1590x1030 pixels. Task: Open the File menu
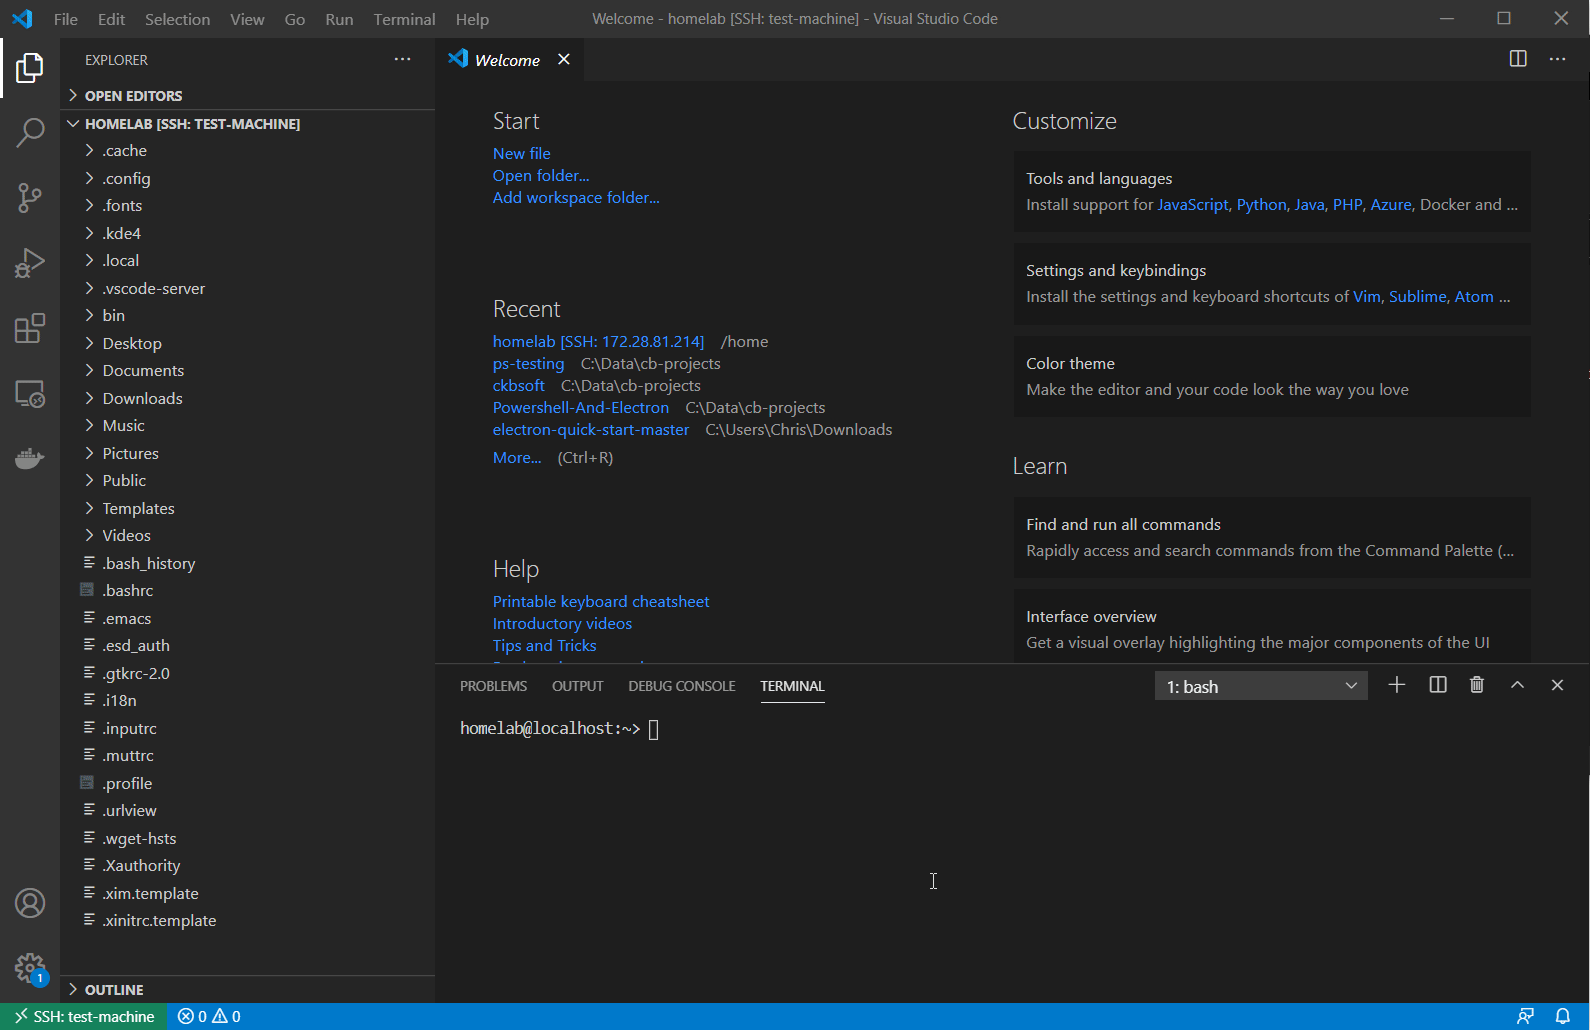pos(65,19)
